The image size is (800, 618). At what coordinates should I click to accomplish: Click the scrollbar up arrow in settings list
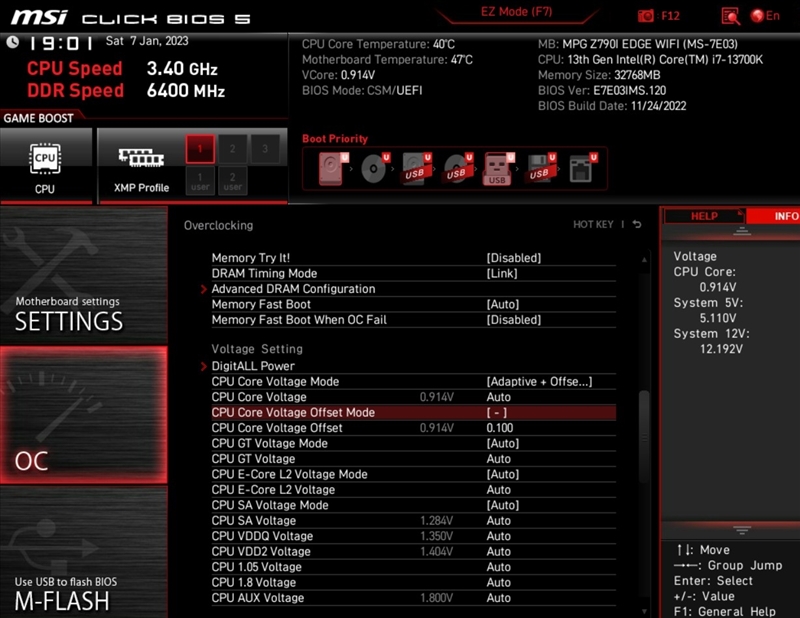point(644,259)
